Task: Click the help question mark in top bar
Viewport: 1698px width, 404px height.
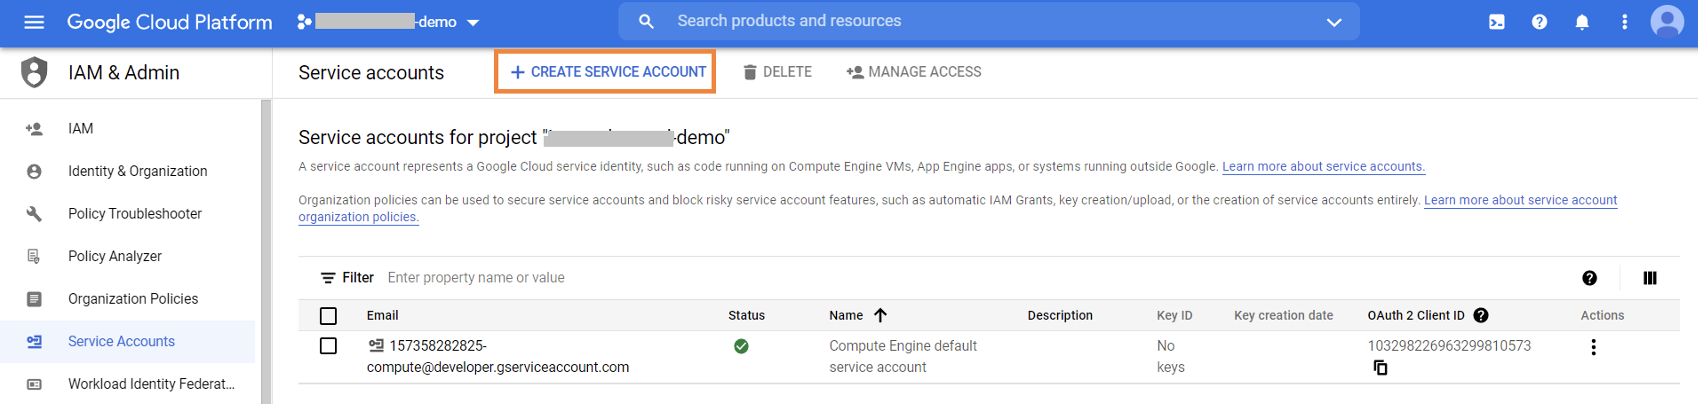Action: [1539, 22]
